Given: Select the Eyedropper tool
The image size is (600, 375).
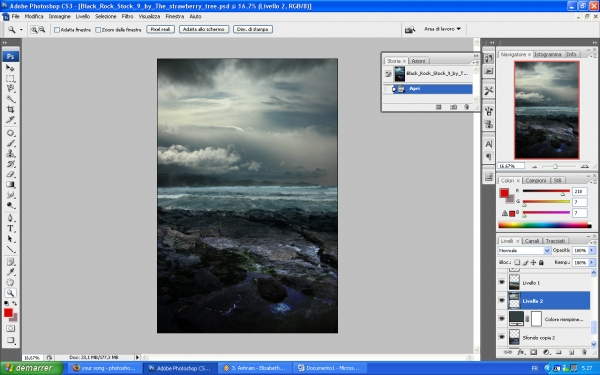Looking at the screenshot, I should click(10, 272).
